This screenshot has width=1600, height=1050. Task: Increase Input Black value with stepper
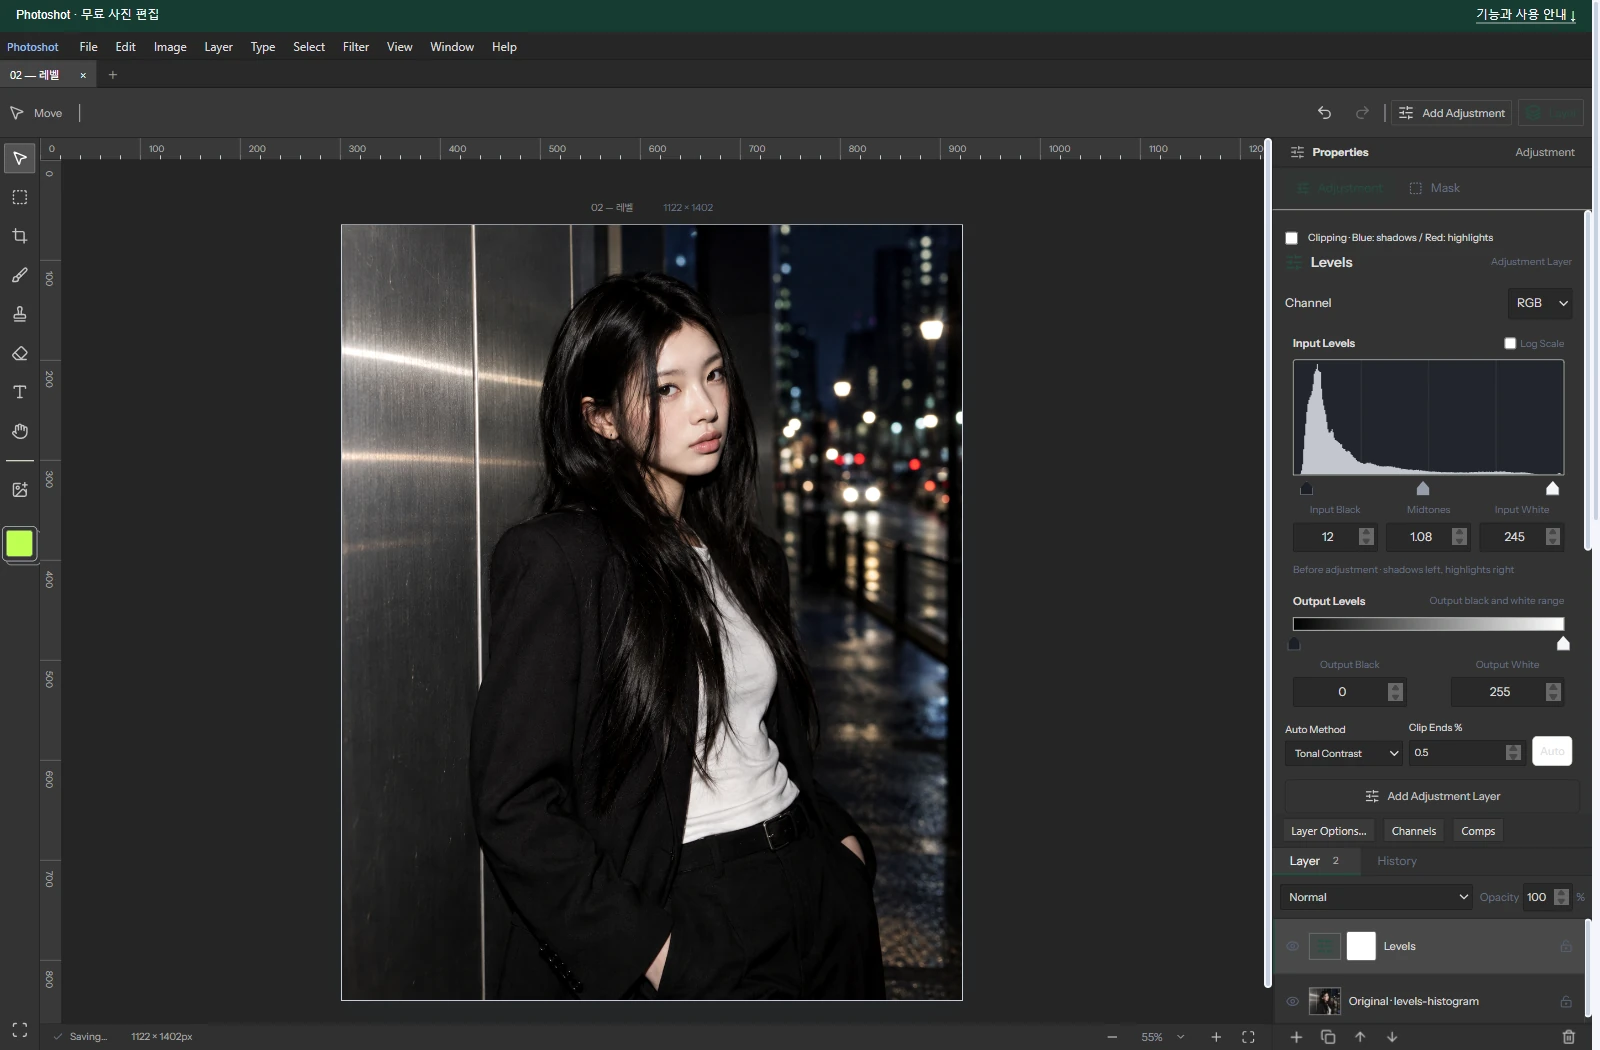[x=1367, y=532]
